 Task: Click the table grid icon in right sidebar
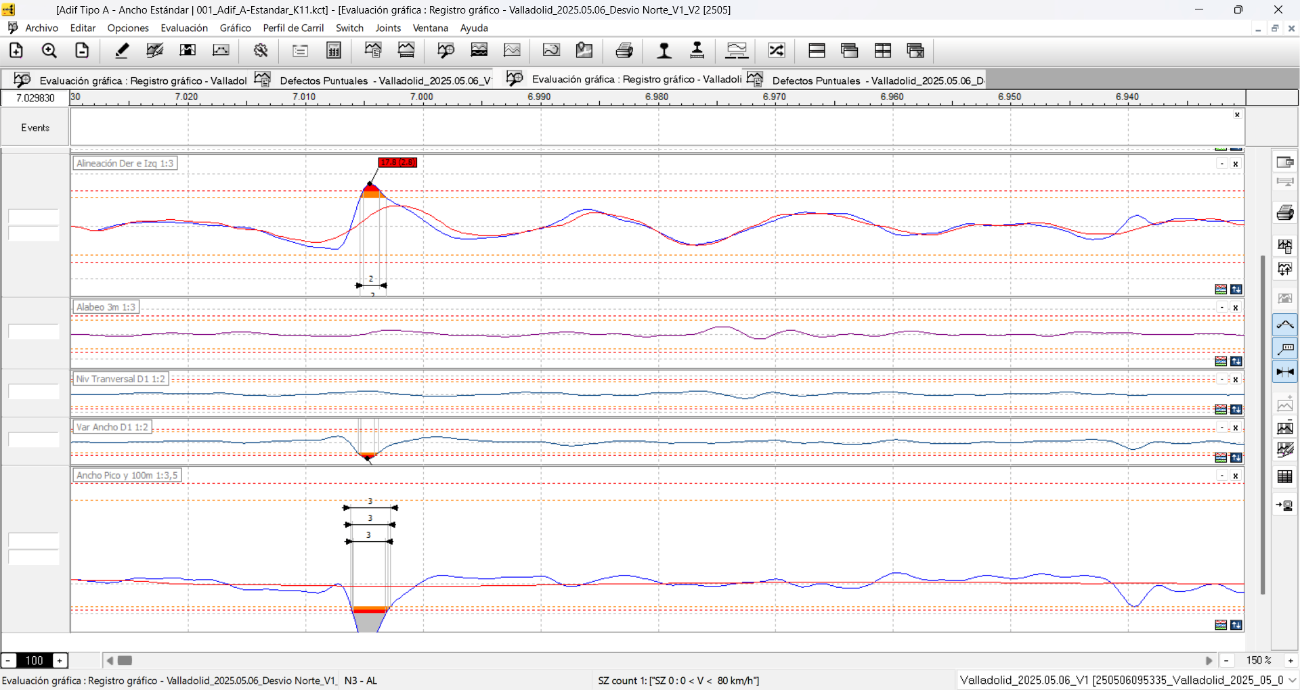[x=1285, y=477]
